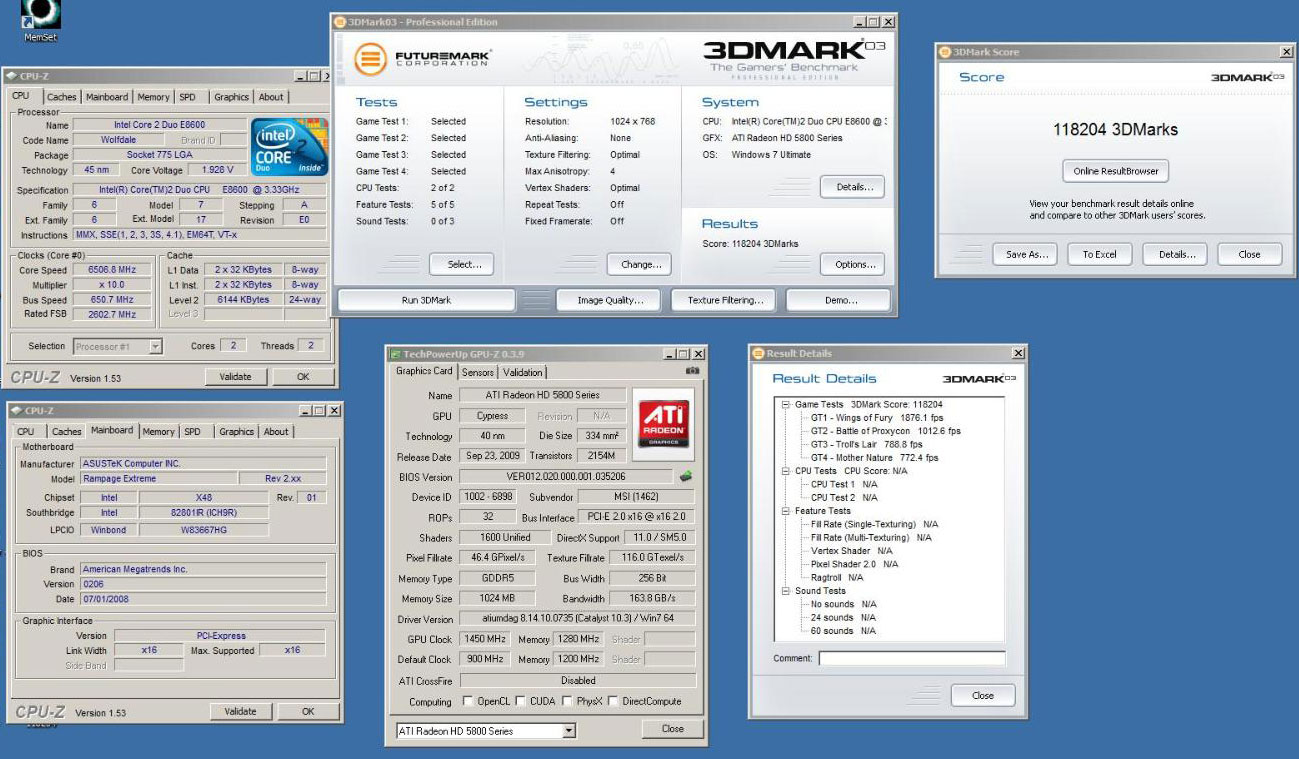
Task: Click the 3DMark03 logo in the Score window
Action: pos(1247,77)
